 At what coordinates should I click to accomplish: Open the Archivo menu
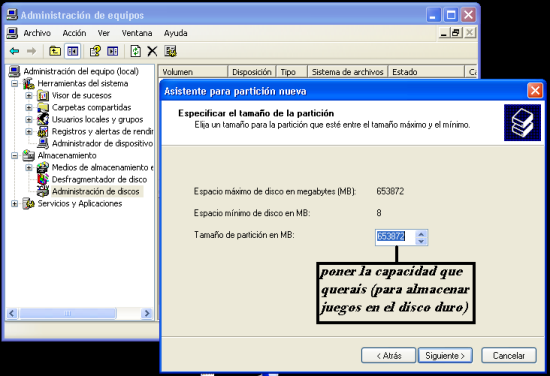[x=37, y=33]
